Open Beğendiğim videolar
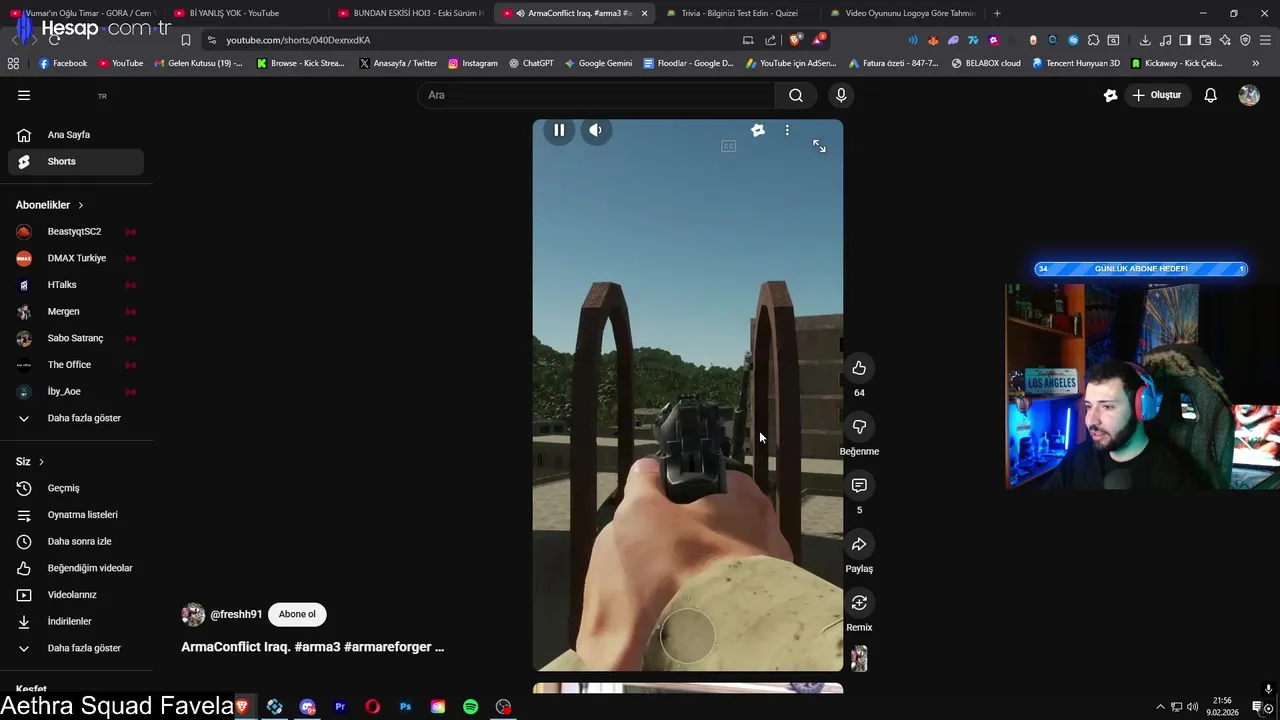The image size is (1280, 720). tap(76, 568)
